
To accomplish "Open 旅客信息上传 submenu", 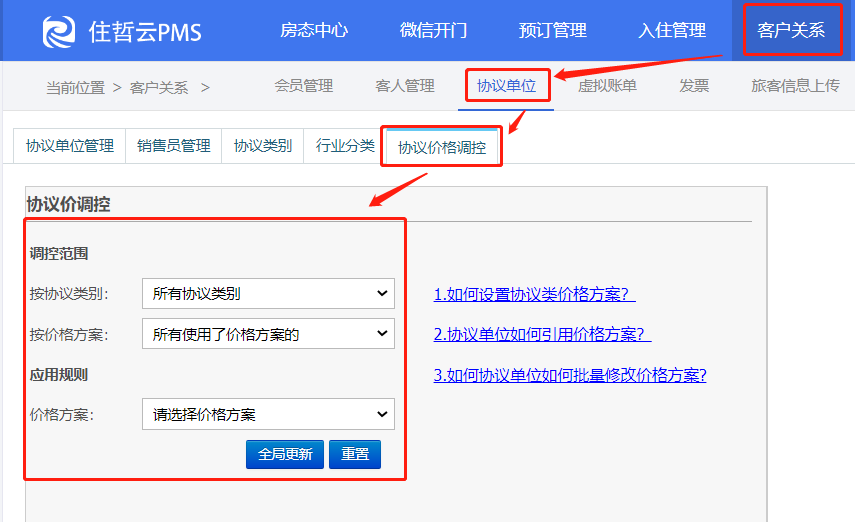I will tap(795, 86).
